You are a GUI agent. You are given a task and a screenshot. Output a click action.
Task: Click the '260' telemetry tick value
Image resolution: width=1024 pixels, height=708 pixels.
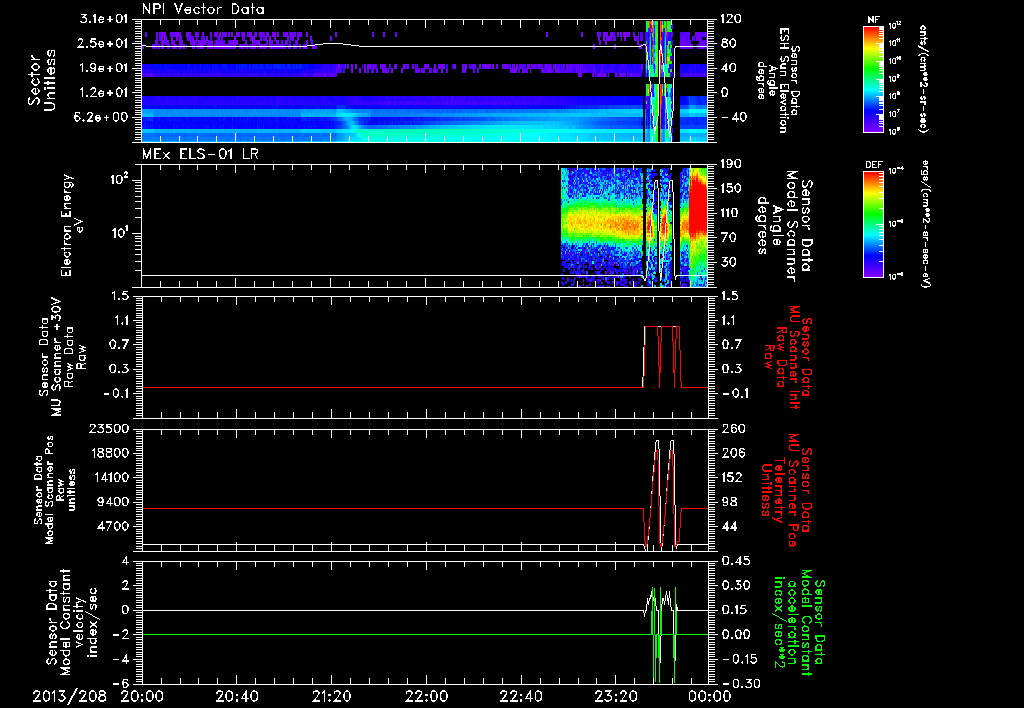[731, 428]
